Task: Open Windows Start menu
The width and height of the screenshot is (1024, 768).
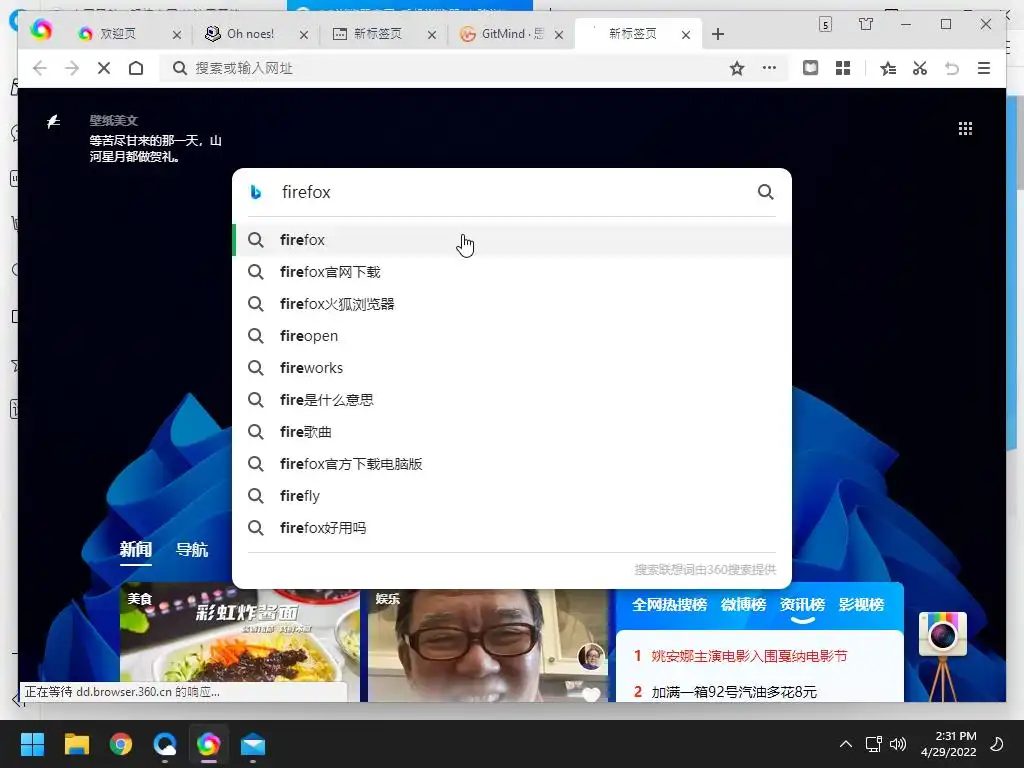Action: [x=32, y=744]
